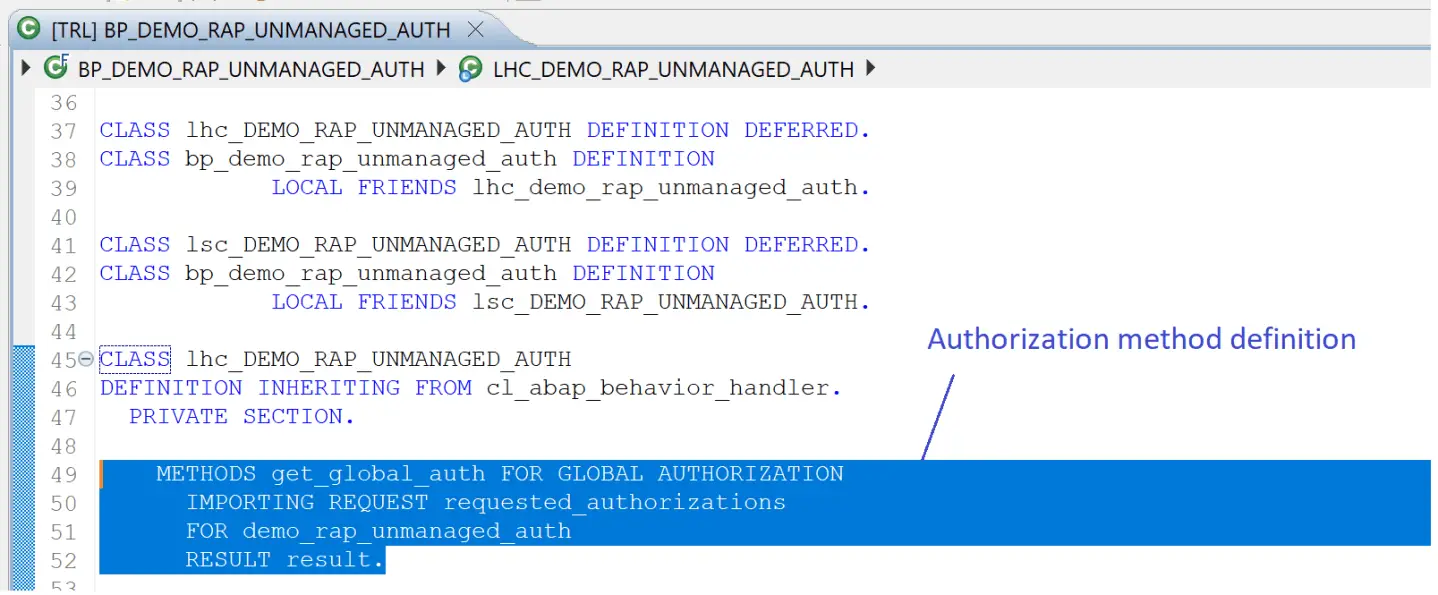Click the CLASS keyword on line 37
The height and width of the screenshot is (595, 1438).
click(x=135, y=131)
